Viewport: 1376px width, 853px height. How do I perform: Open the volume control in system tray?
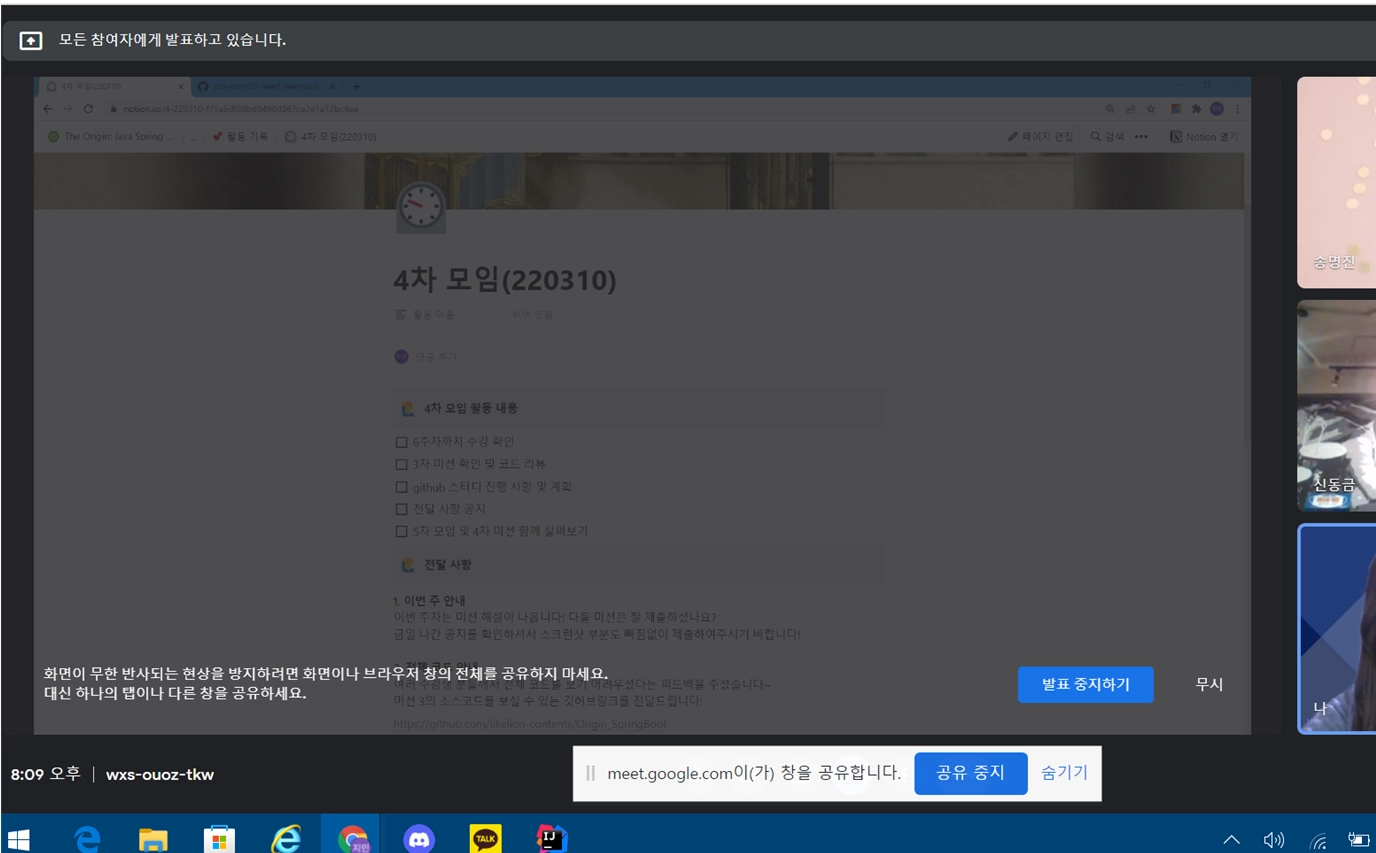coord(1273,840)
